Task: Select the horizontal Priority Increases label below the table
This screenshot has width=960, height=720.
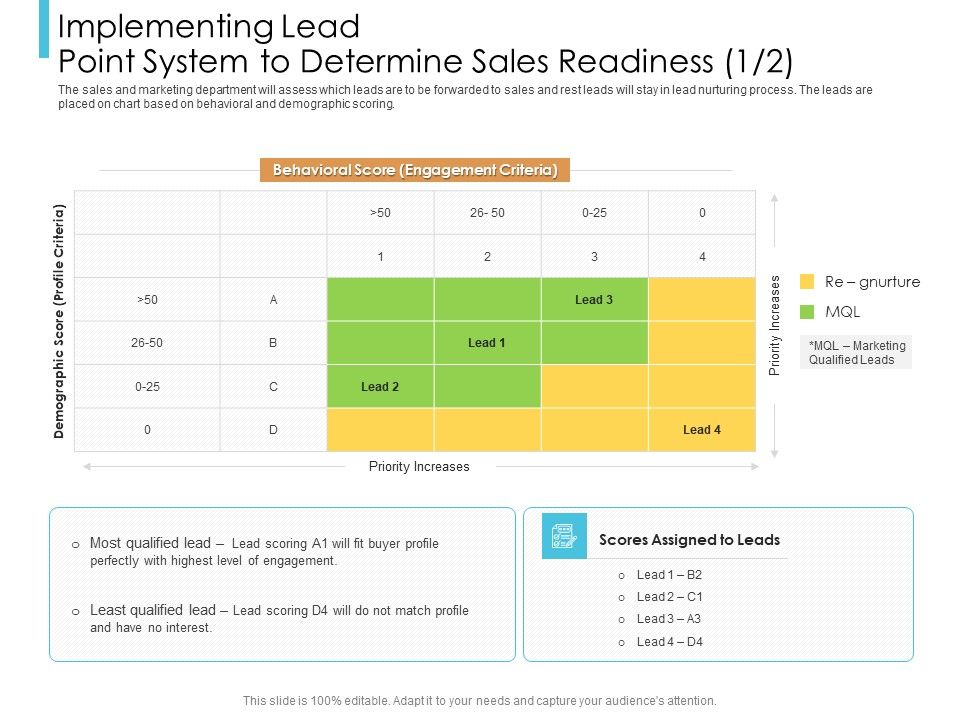Action: click(x=419, y=467)
